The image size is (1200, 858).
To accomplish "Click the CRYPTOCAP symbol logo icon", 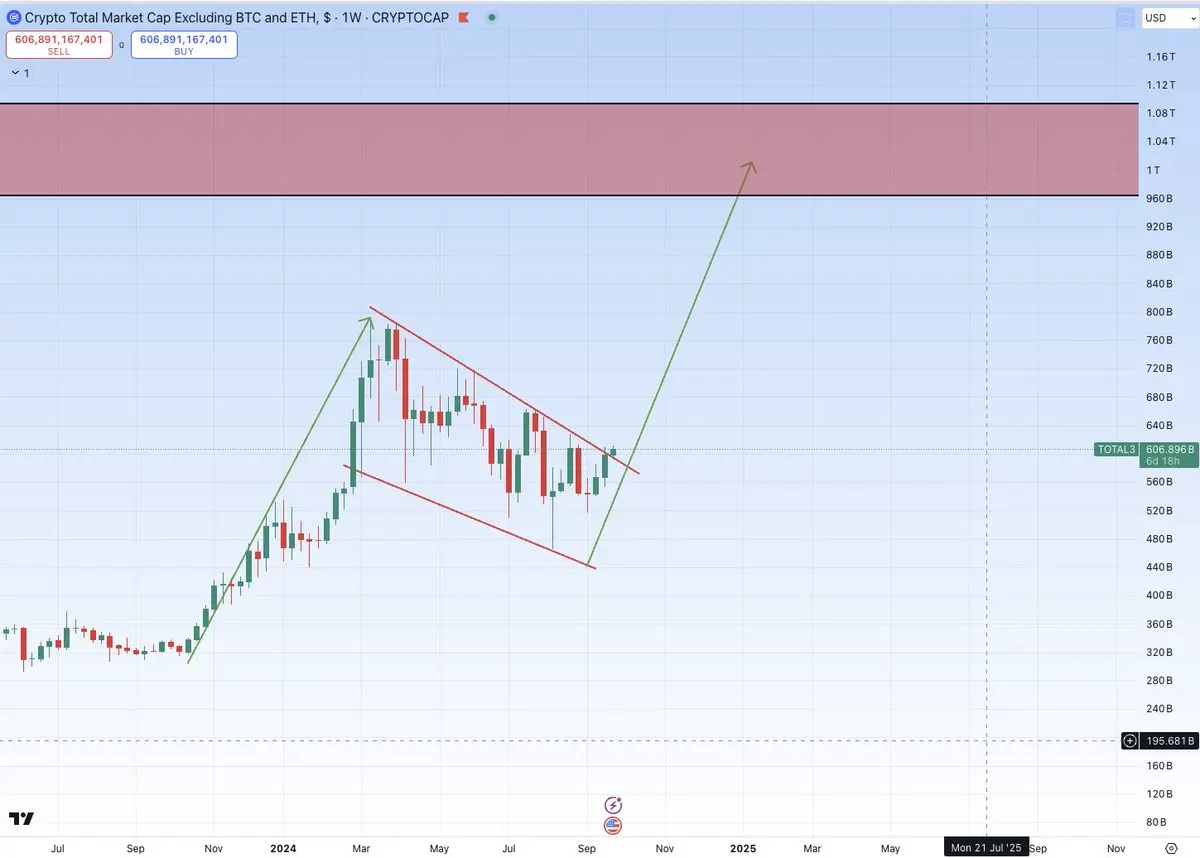I will point(13,18).
